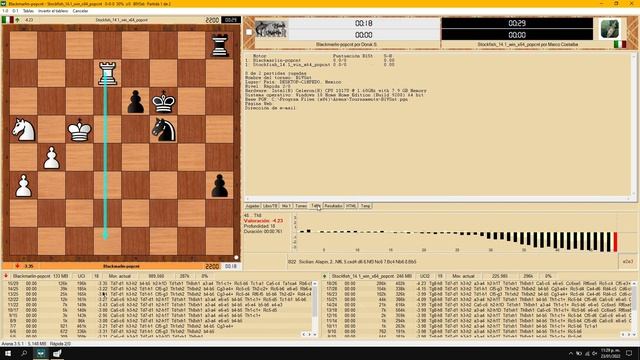
Task: Click the Cancelar menu item
Action: (x=80, y=11)
